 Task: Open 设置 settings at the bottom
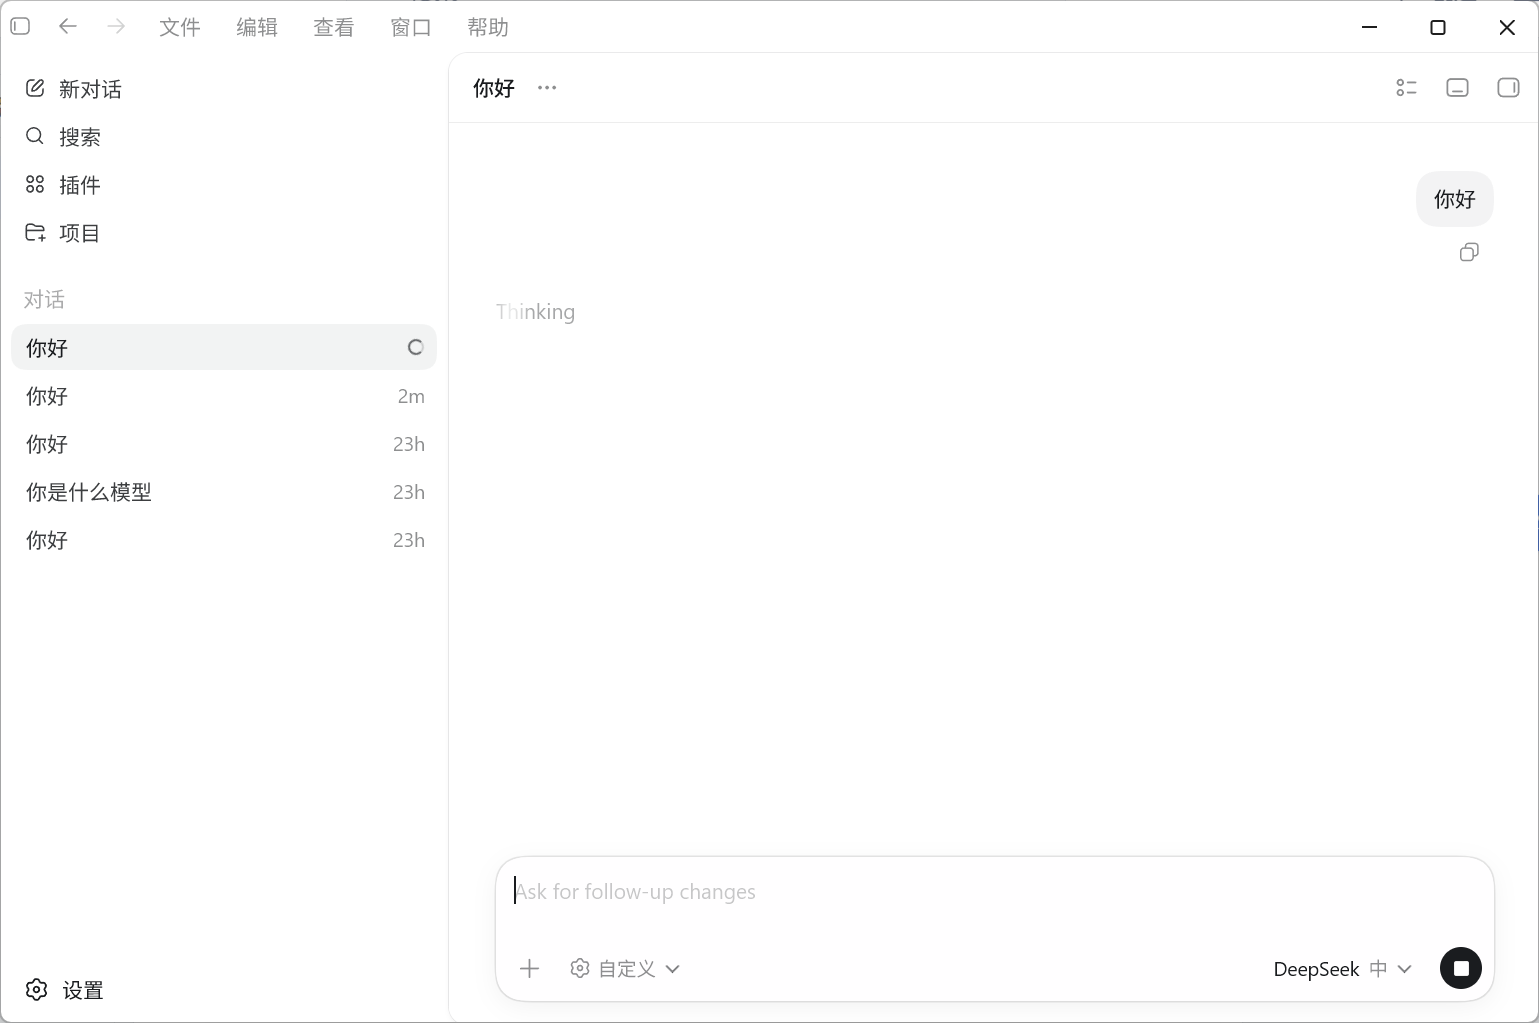click(x=64, y=990)
